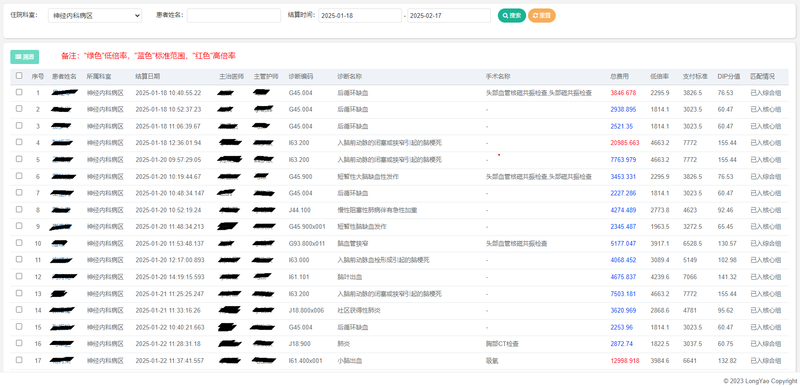This screenshot has width=800, height=386.
Task: Click settlement date 2025-01-22 11:37:41.557
Action: tap(169, 361)
